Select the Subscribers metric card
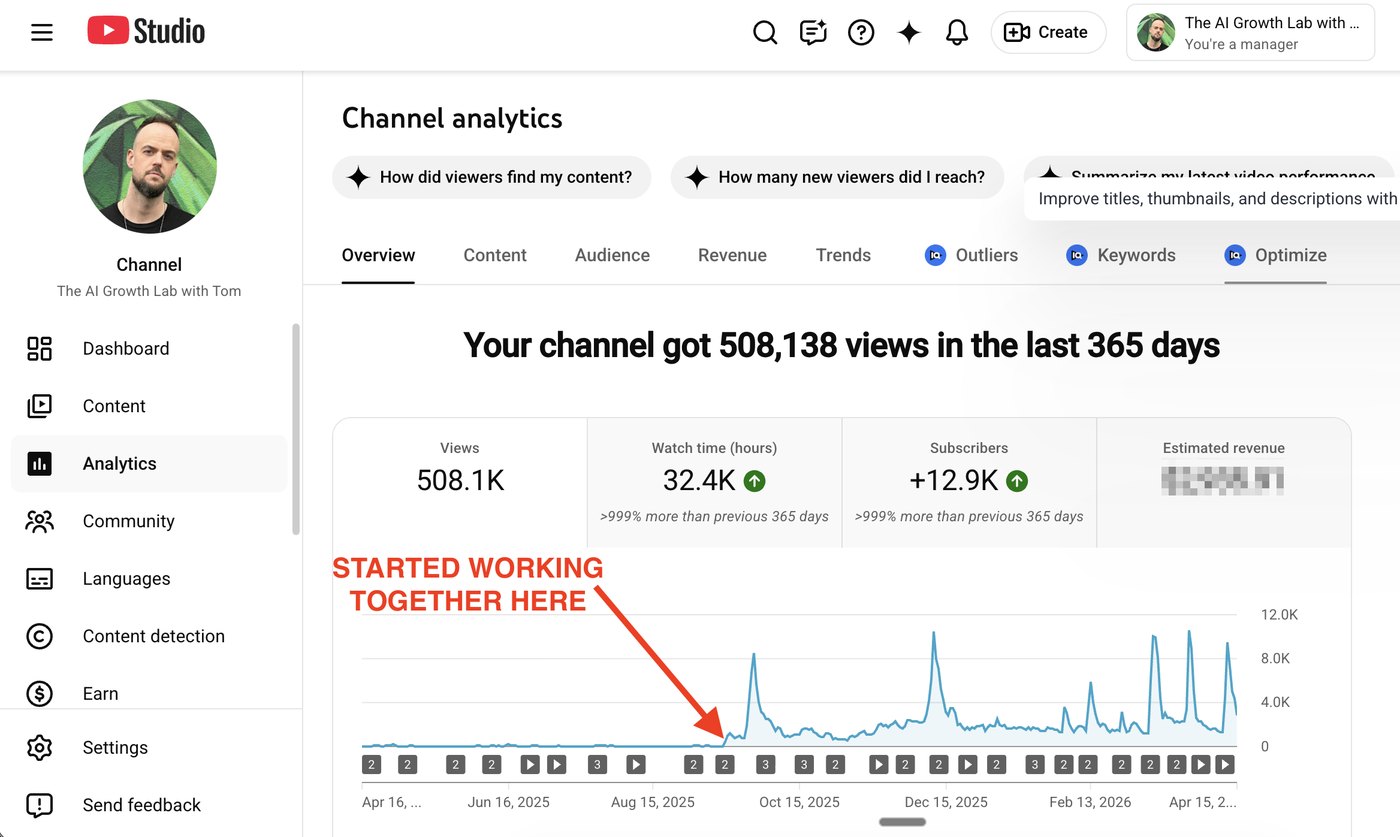The height and width of the screenshot is (837, 1400). [969, 482]
